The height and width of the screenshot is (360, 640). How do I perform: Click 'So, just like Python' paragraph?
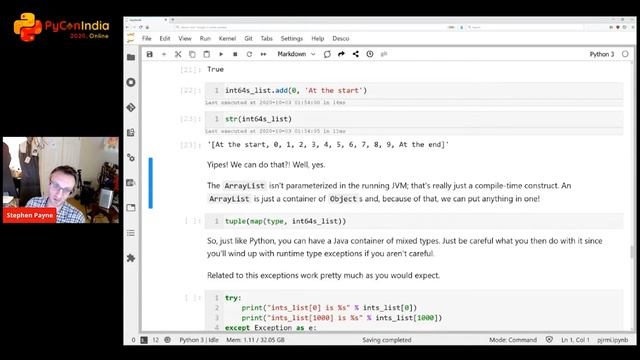404,247
